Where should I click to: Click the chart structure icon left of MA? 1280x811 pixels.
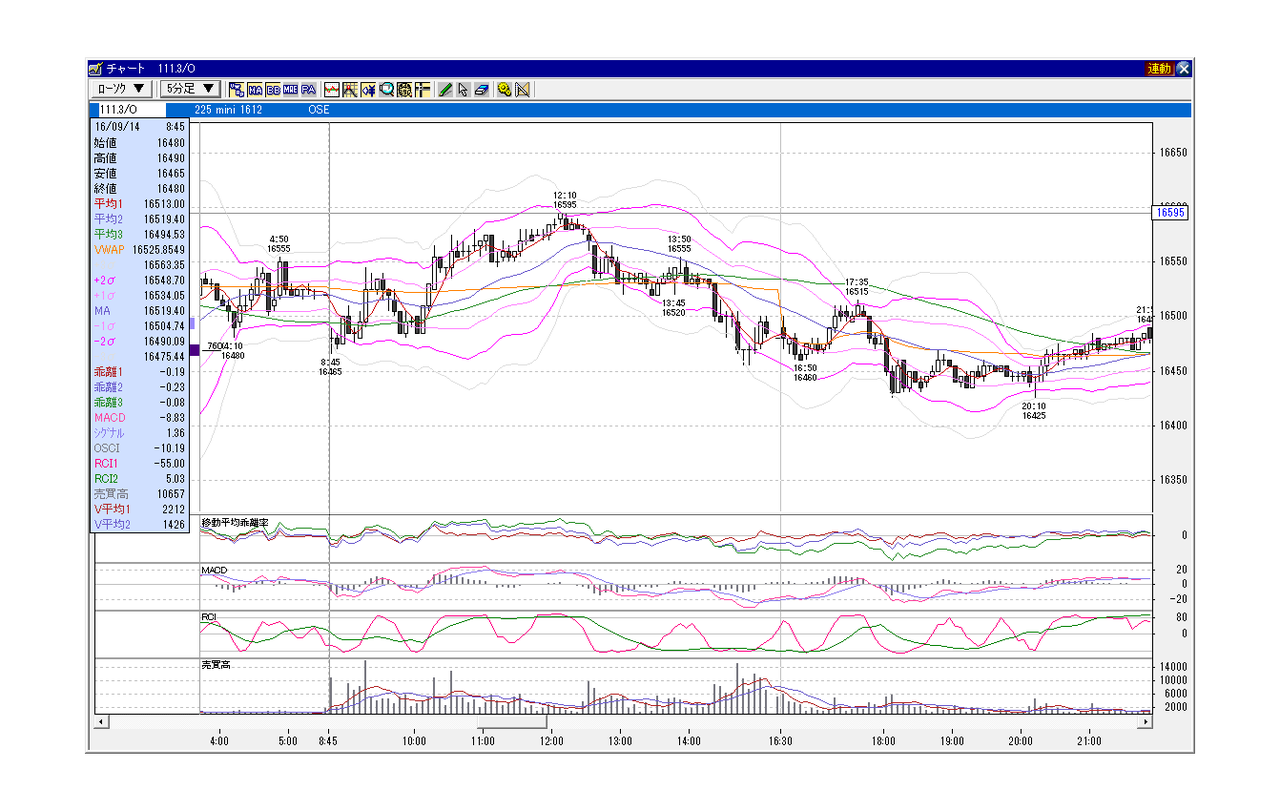point(237,89)
